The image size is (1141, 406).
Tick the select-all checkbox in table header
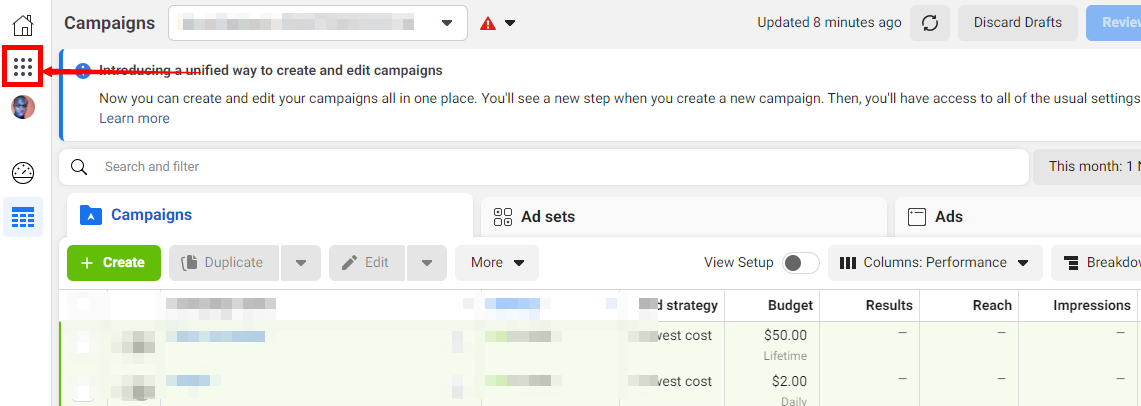(85, 305)
